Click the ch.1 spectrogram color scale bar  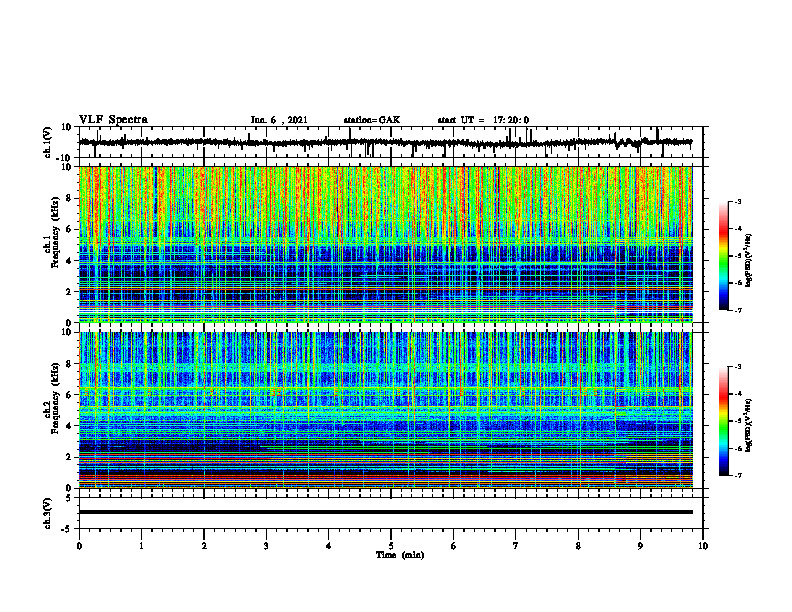tap(723, 256)
